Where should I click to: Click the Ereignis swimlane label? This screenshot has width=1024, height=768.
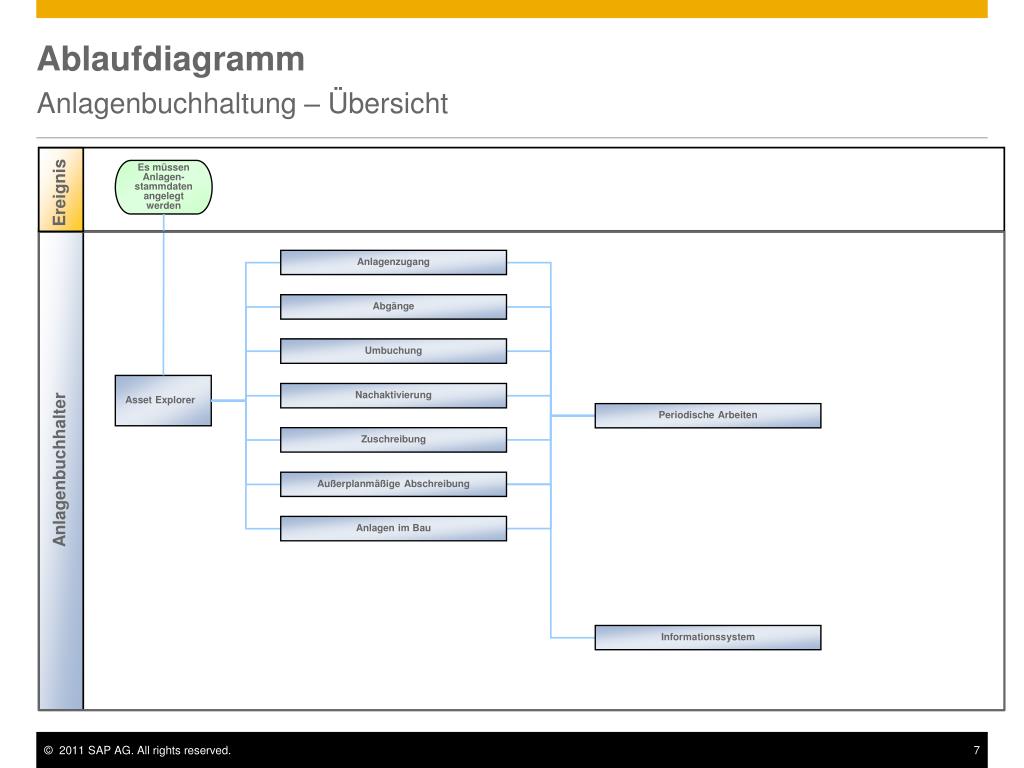tap(61, 190)
